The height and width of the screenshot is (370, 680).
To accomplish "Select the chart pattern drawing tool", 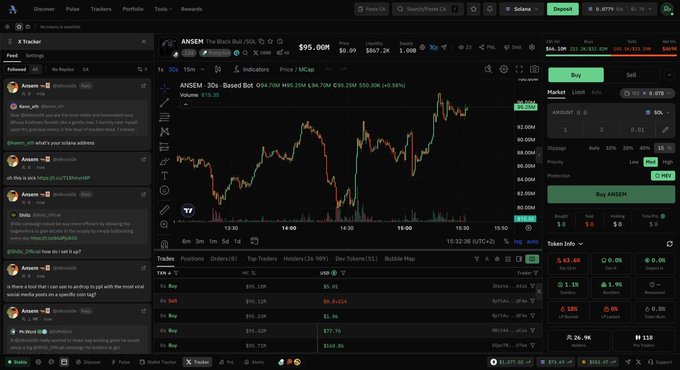I will click(164, 132).
